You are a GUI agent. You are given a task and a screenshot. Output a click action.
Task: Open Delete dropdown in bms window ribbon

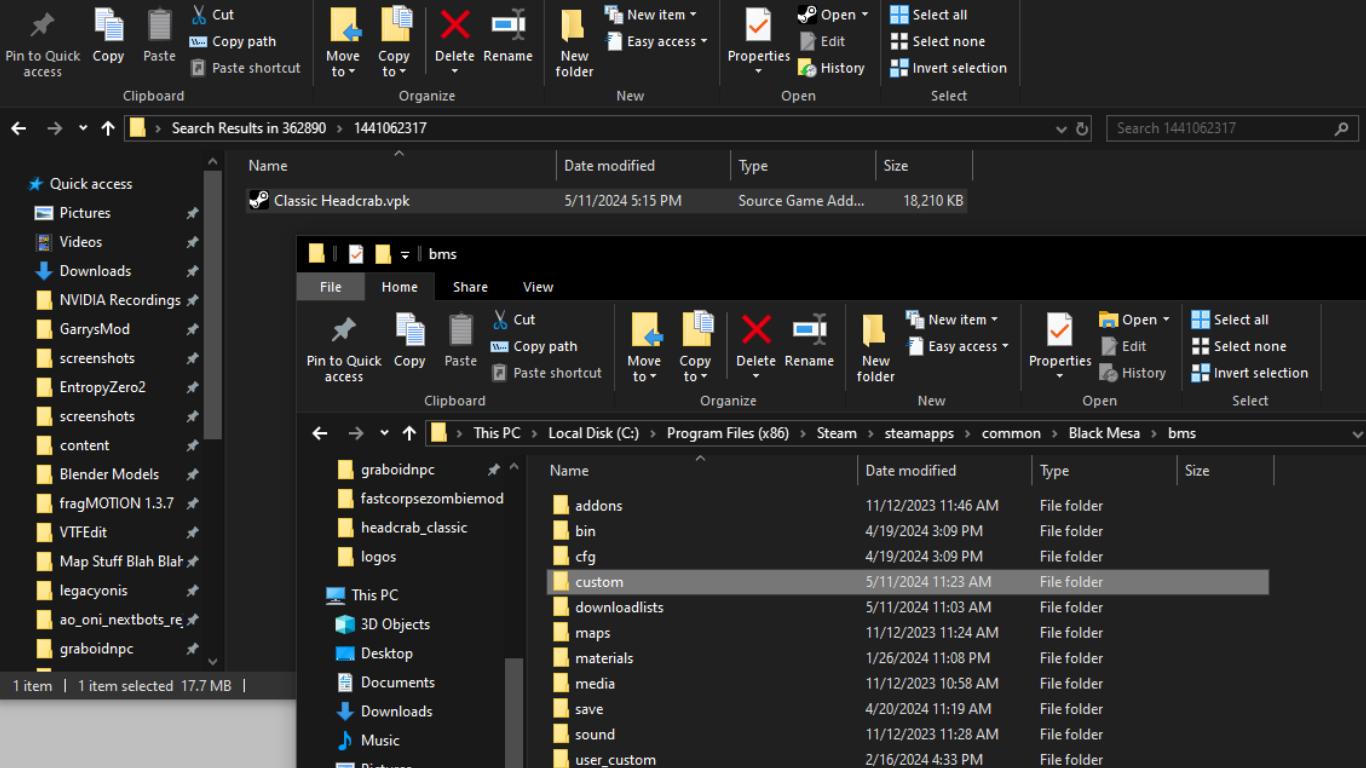[756, 376]
